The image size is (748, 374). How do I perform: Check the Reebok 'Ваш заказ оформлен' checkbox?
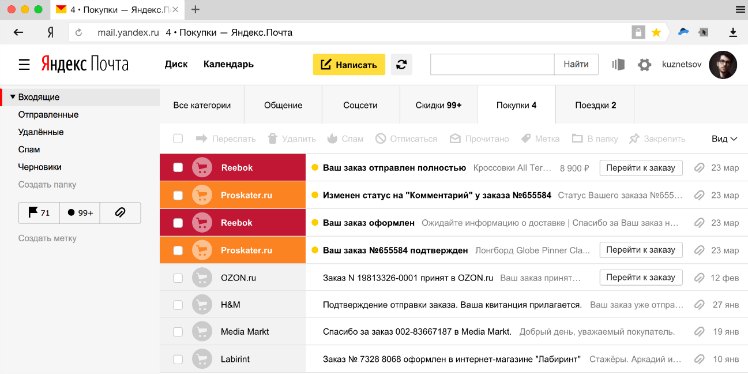[x=178, y=223]
